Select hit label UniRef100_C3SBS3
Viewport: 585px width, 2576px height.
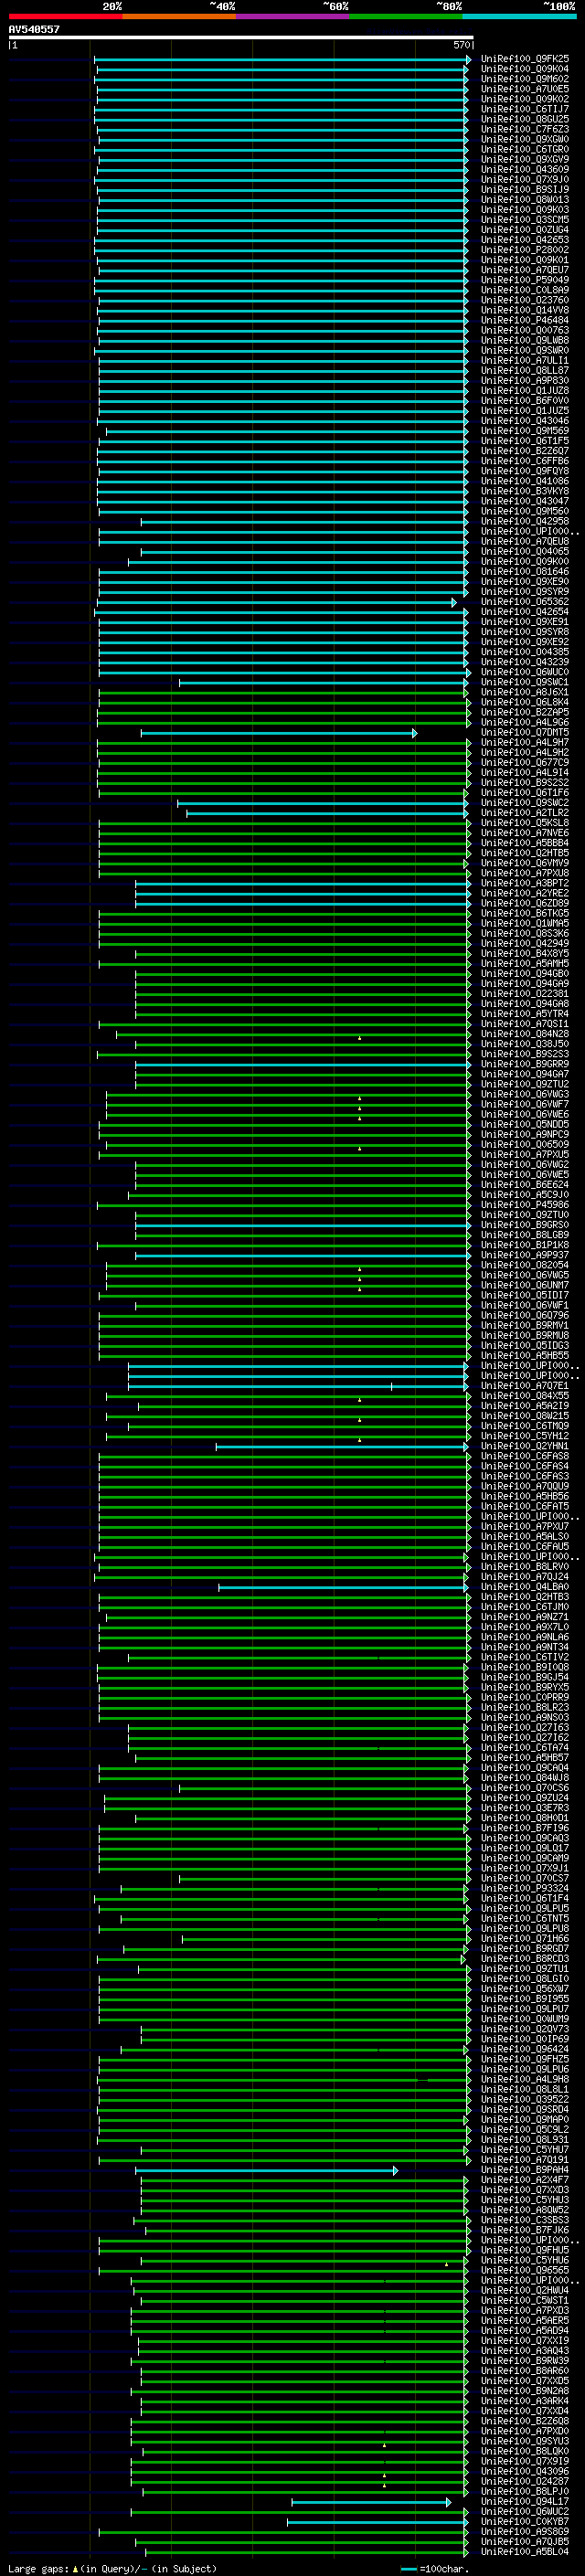(525, 2220)
